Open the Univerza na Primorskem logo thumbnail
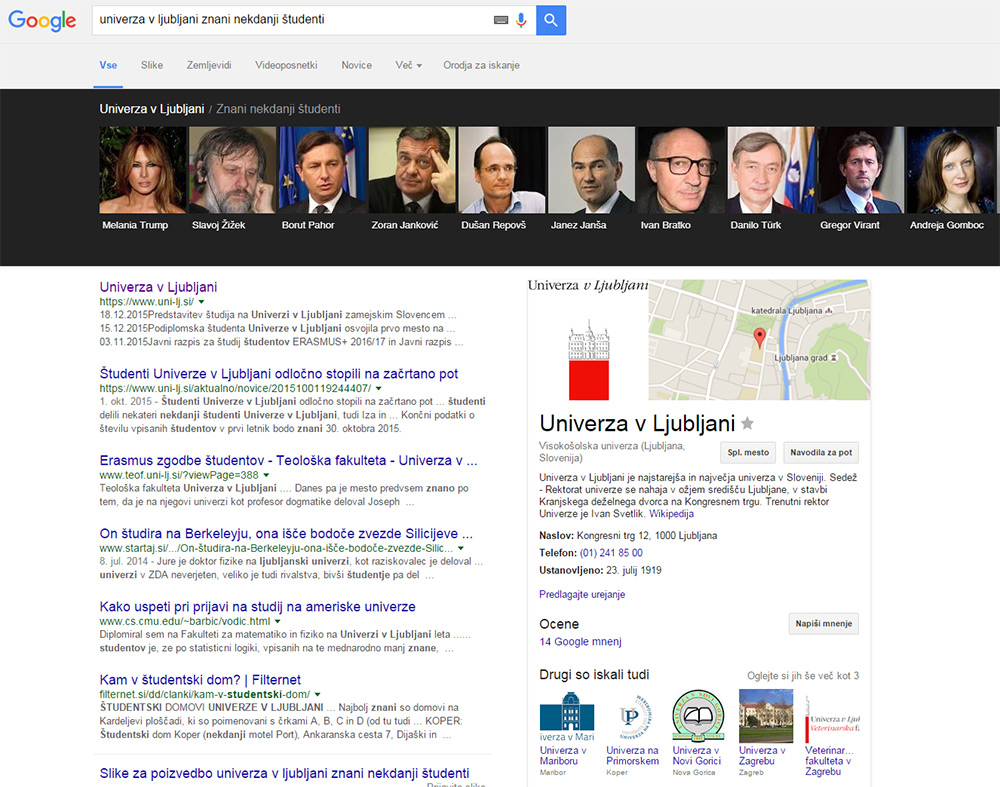The image size is (1000, 787). click(633, 716)
